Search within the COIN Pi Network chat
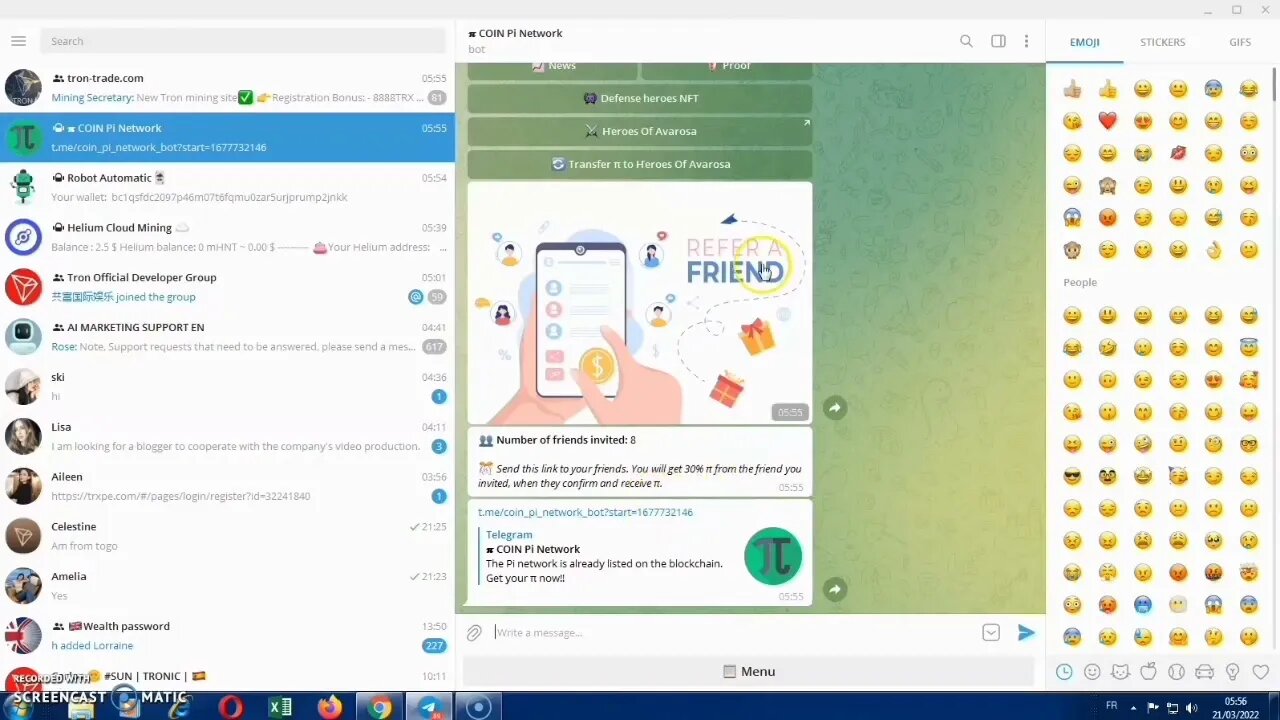This screenshot has height=720, width=1280. point(966,41)
